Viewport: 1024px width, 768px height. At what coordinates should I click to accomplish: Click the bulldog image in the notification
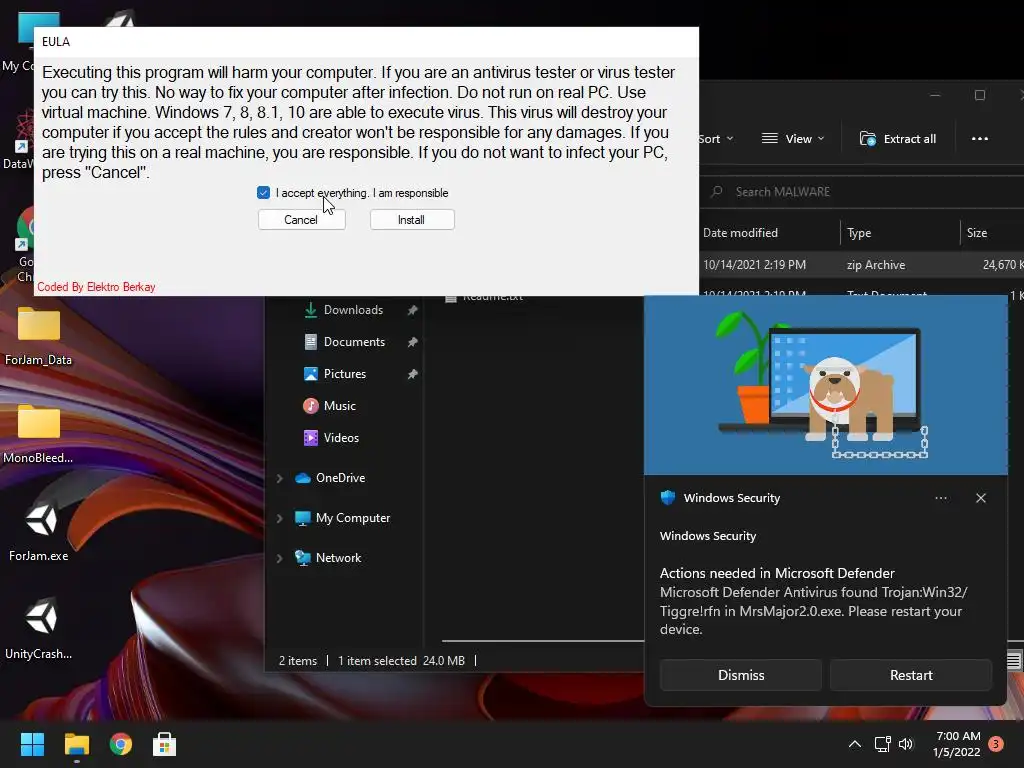point(825,385)
